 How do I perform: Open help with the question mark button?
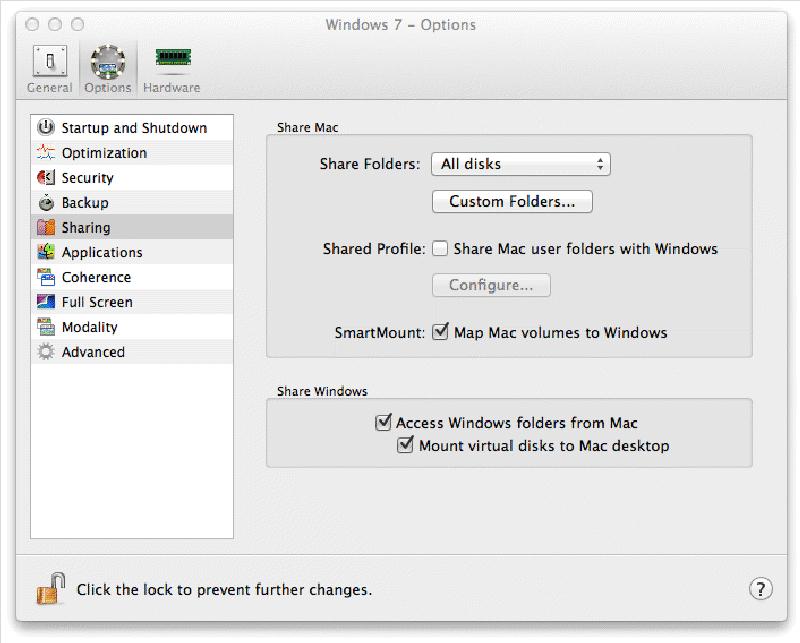[760, 589]
